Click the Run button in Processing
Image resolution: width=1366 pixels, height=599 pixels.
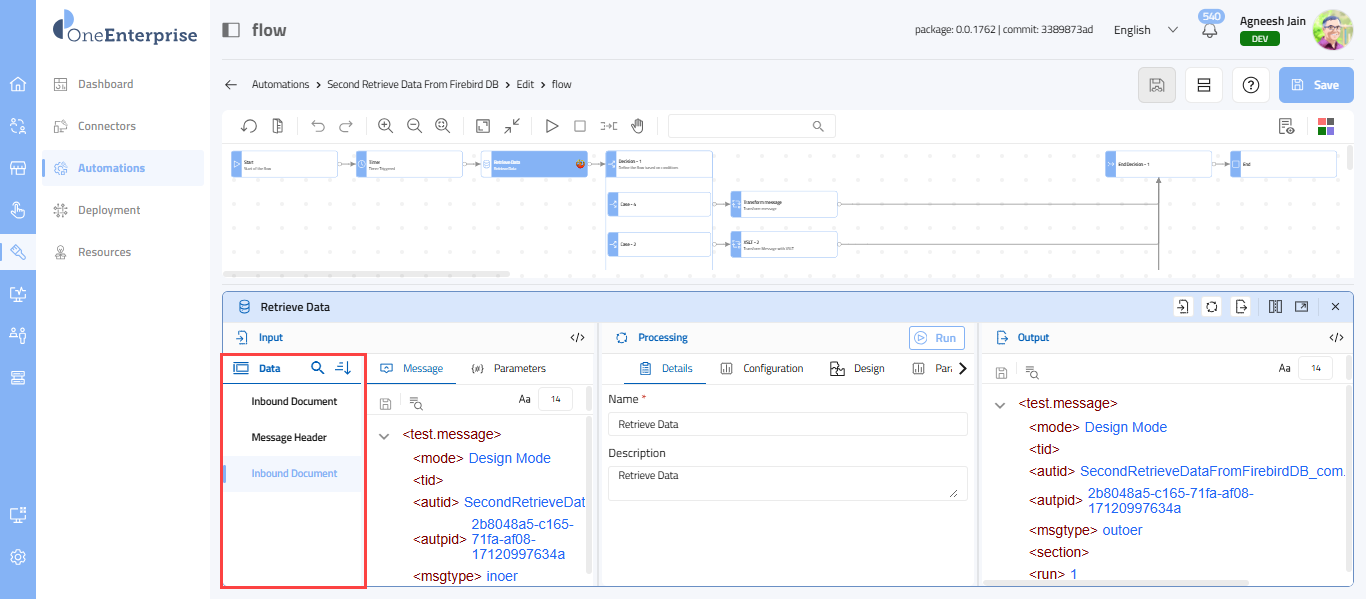pyautogui.click(x=937, y=338)
